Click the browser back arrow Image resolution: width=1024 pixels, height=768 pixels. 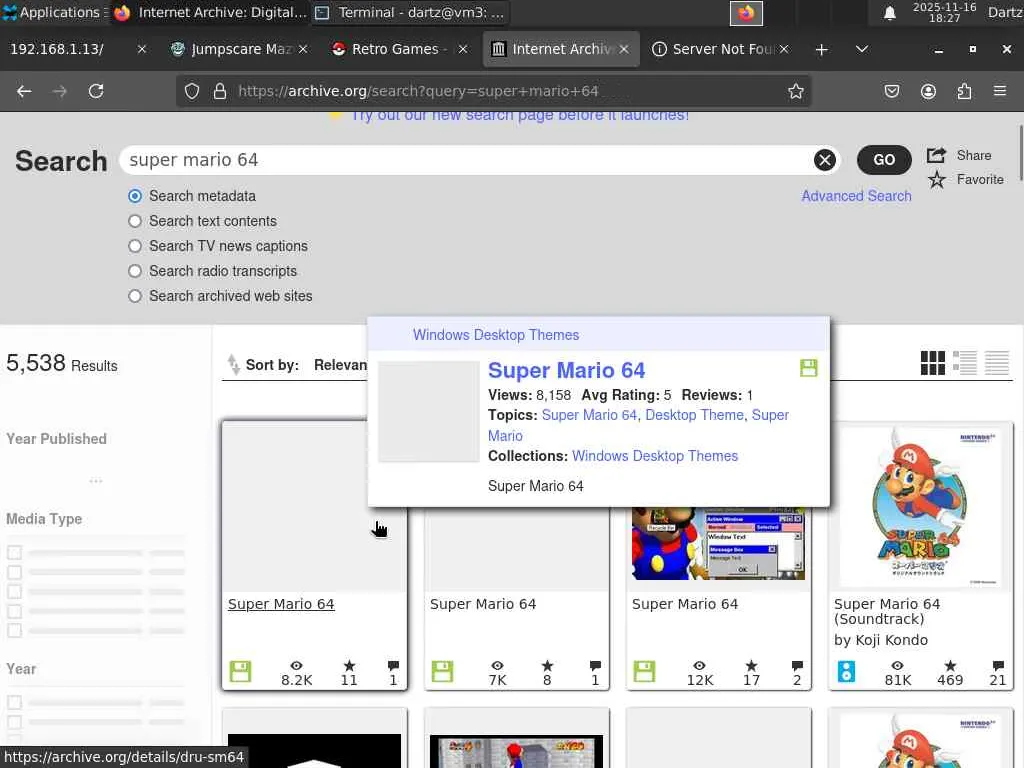coord(24,91)
